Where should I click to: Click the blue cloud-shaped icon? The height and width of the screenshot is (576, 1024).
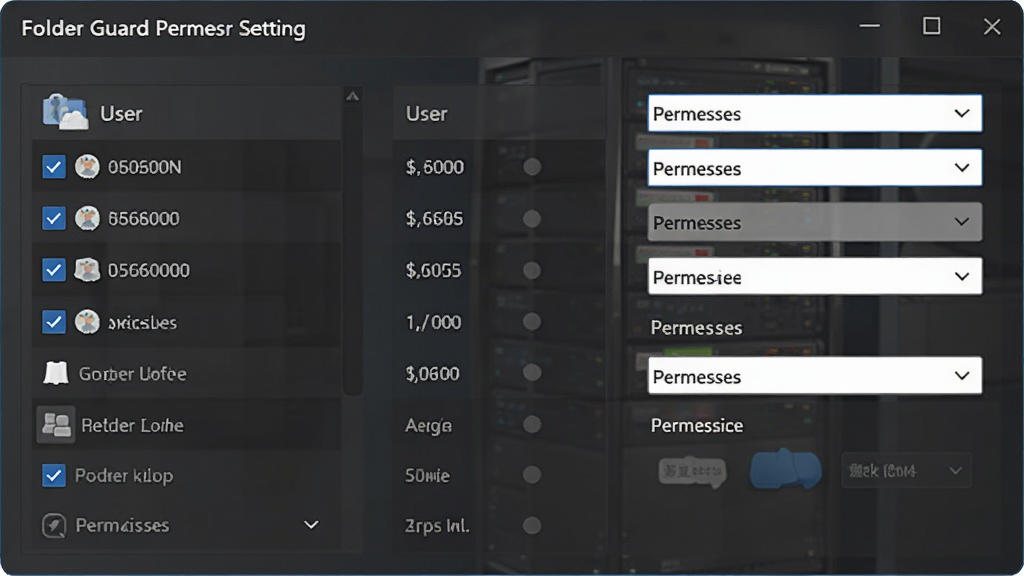point(785,470)
